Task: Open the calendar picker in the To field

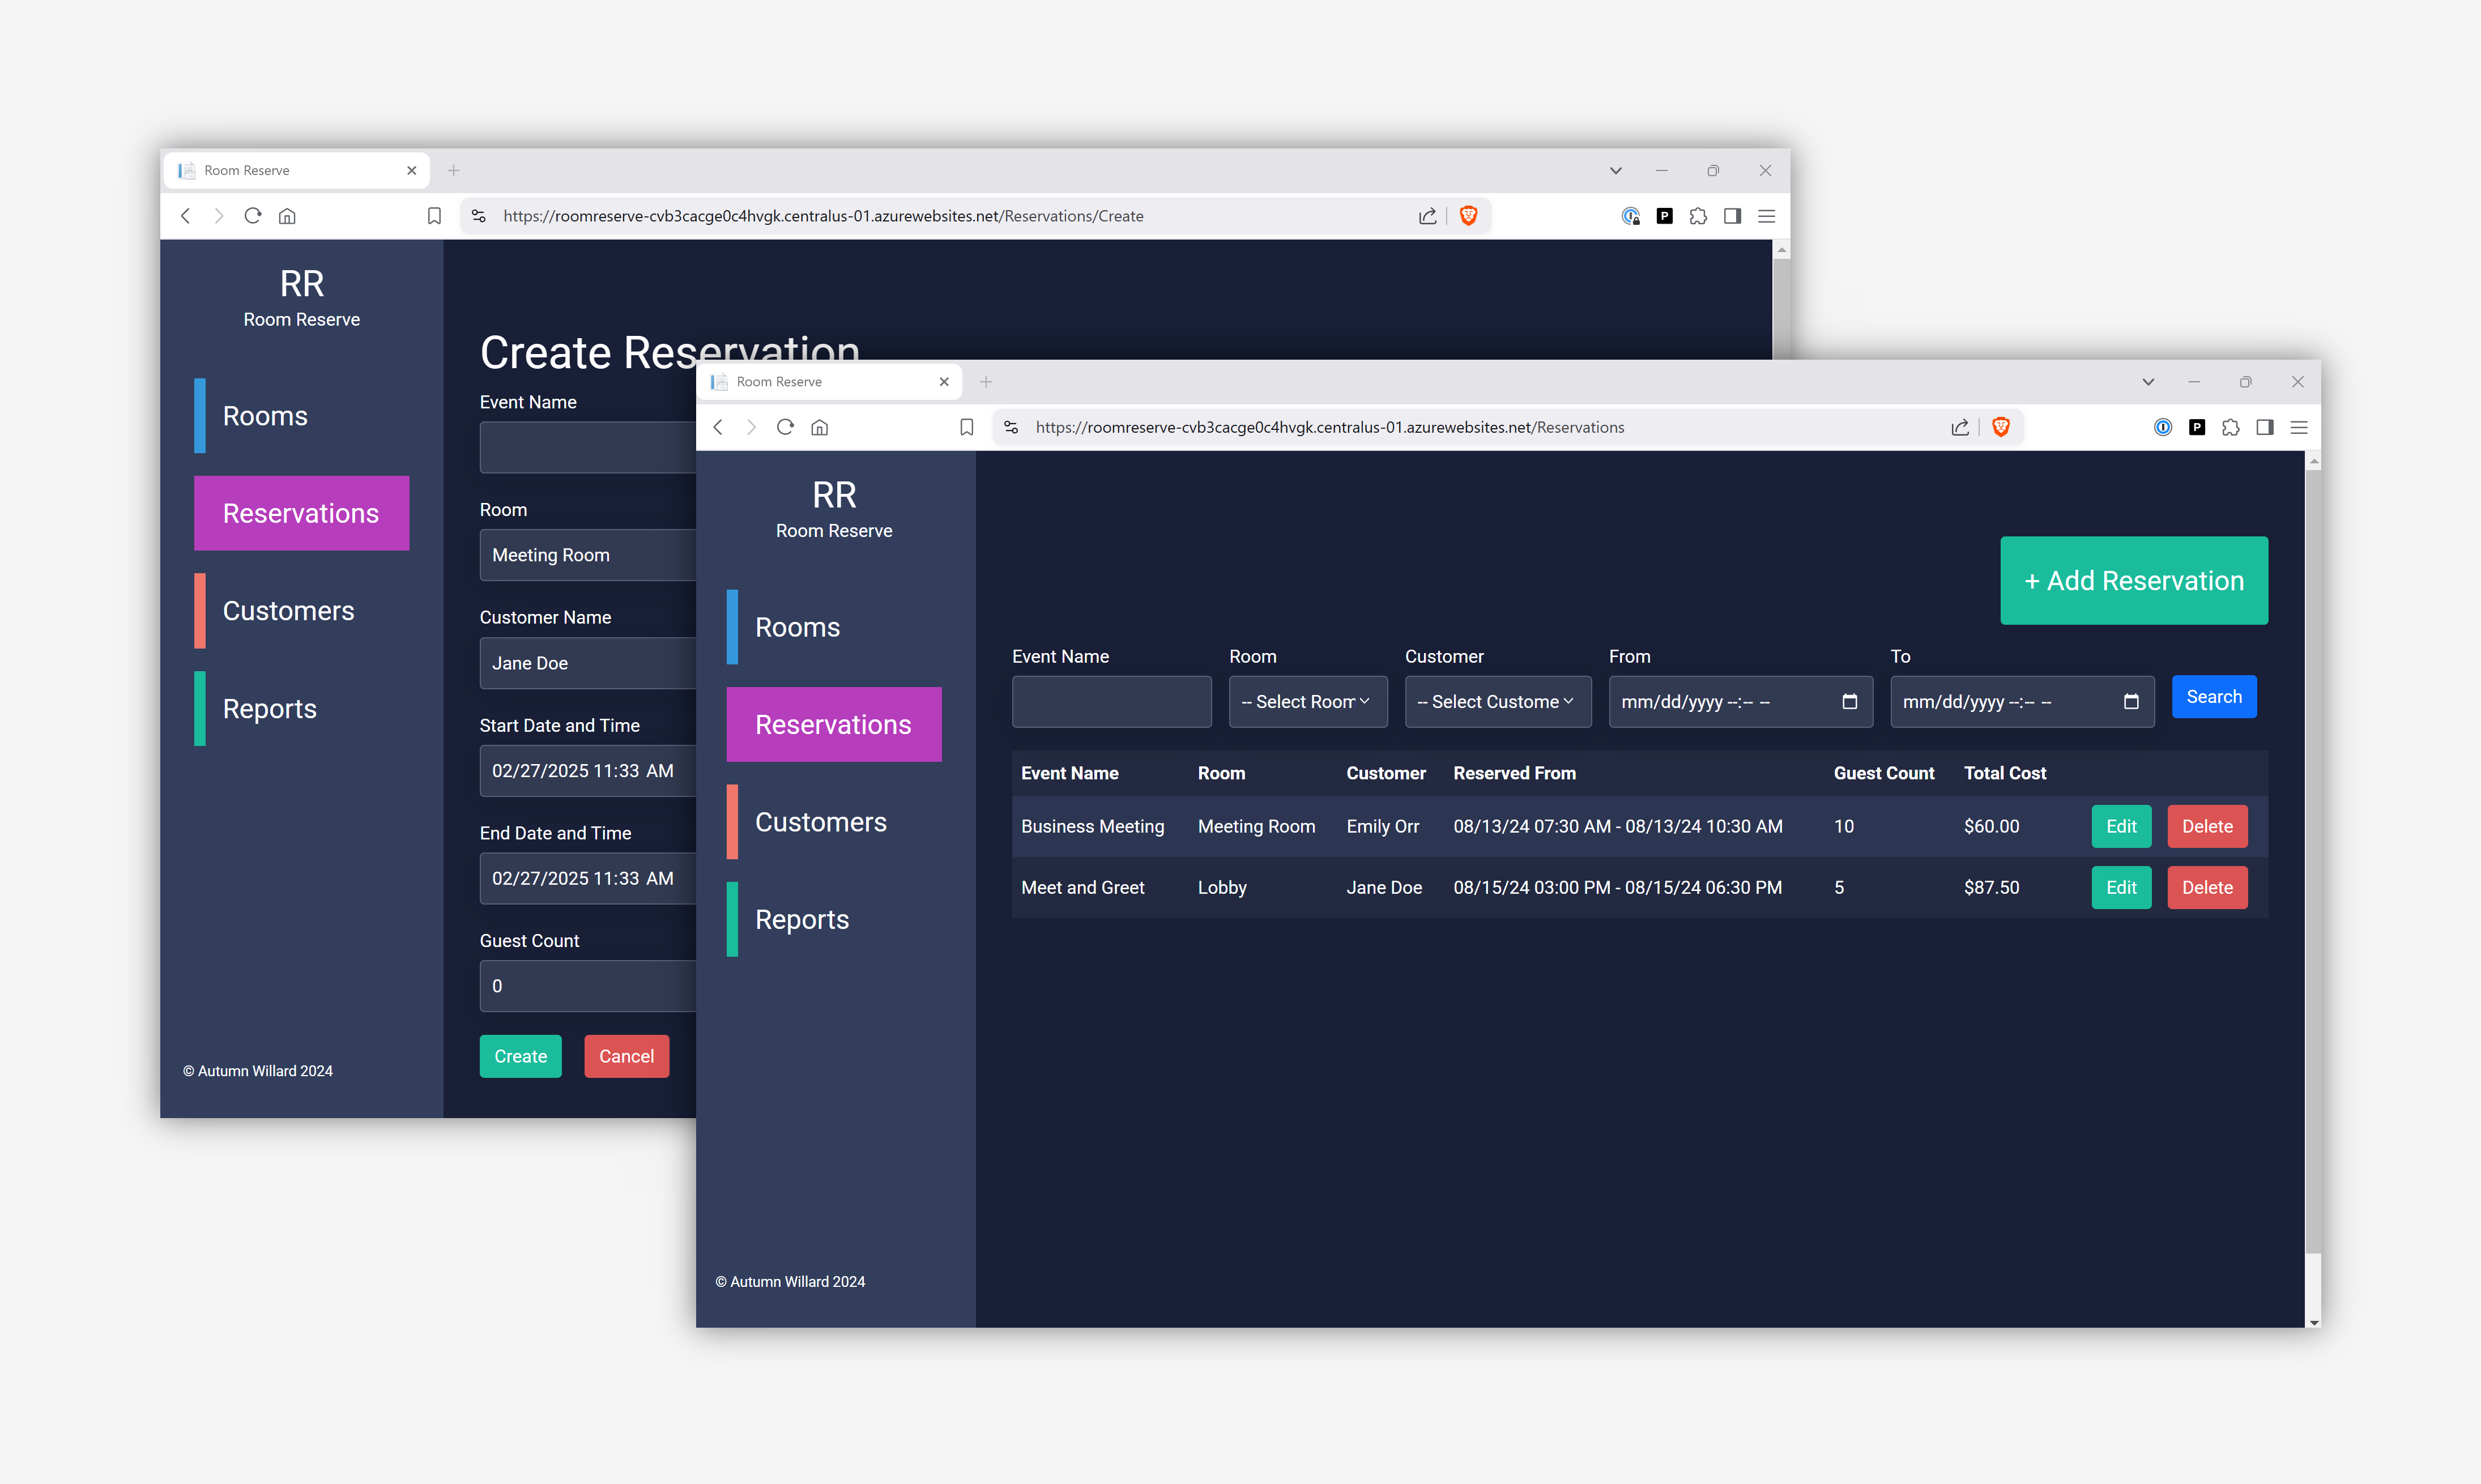Action: point(2131,701)
